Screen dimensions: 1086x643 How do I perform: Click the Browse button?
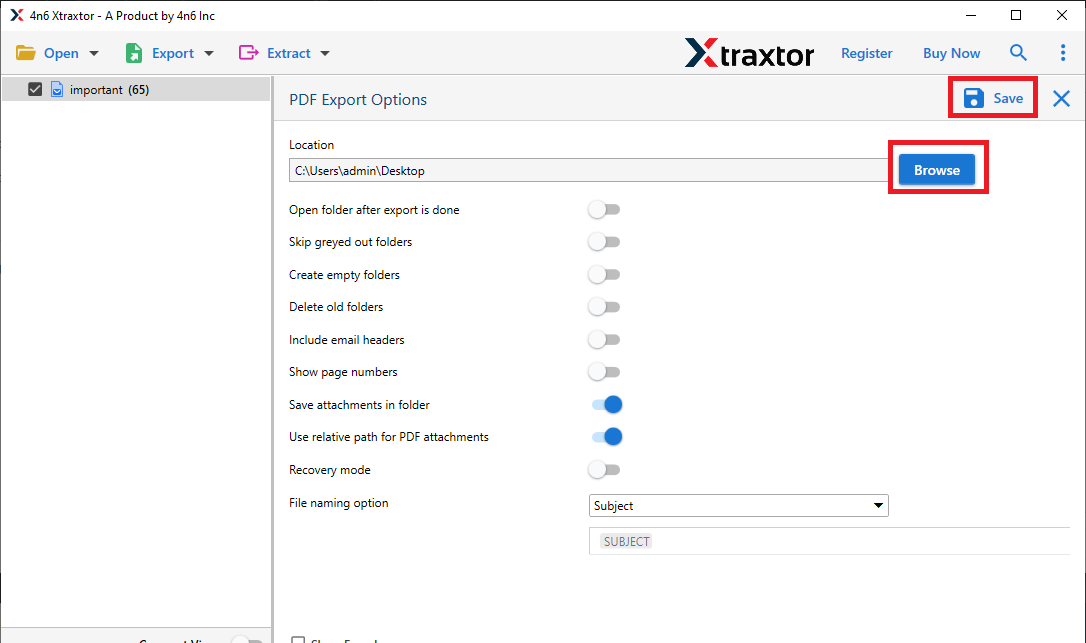936,170
